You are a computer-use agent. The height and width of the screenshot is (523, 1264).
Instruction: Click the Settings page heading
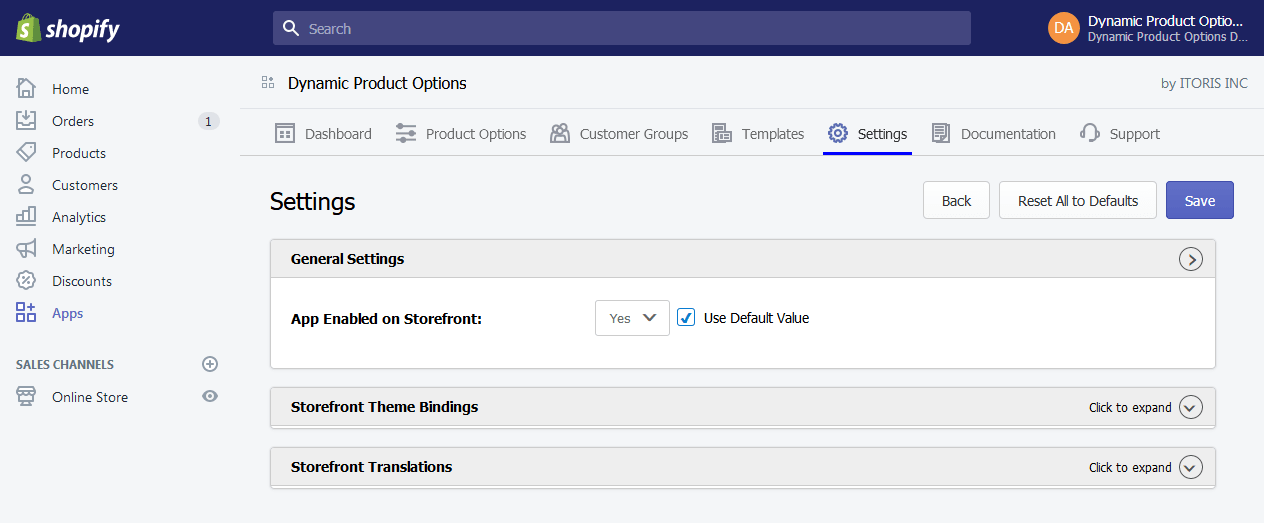pyautogui.click(x=313, y=201)
